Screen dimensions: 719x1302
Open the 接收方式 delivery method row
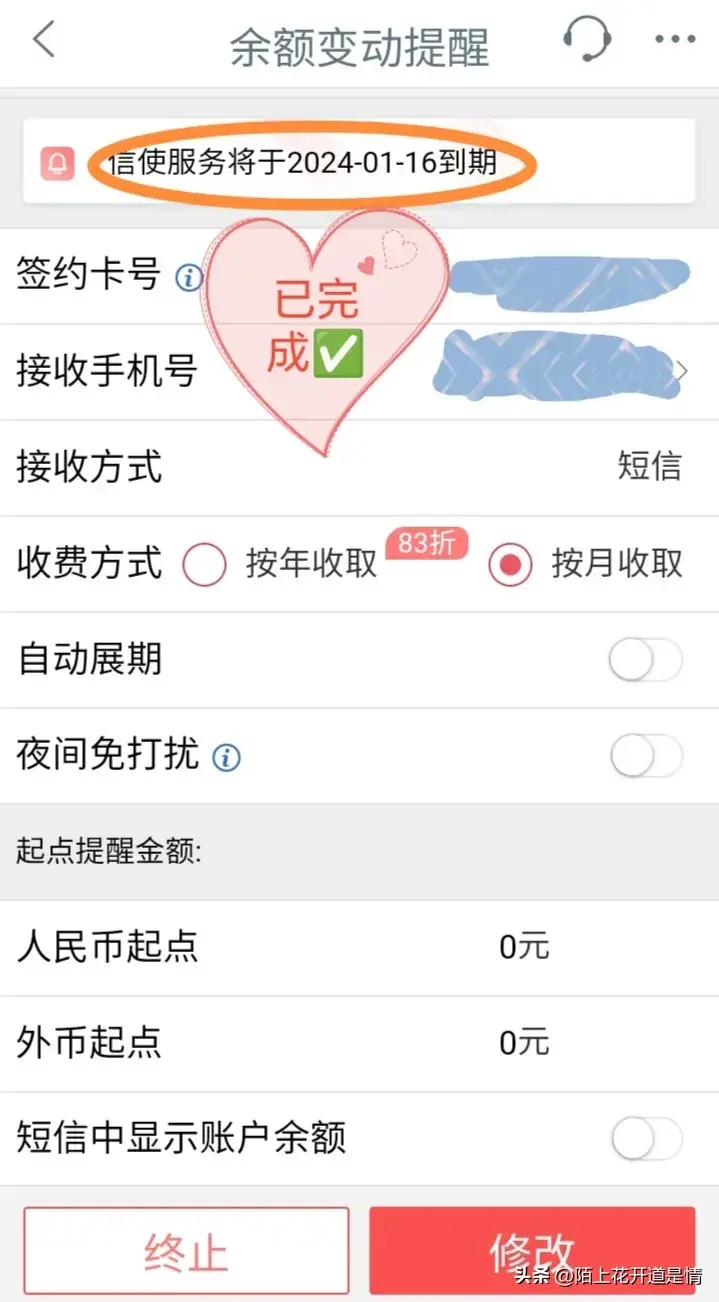(360, 467)
